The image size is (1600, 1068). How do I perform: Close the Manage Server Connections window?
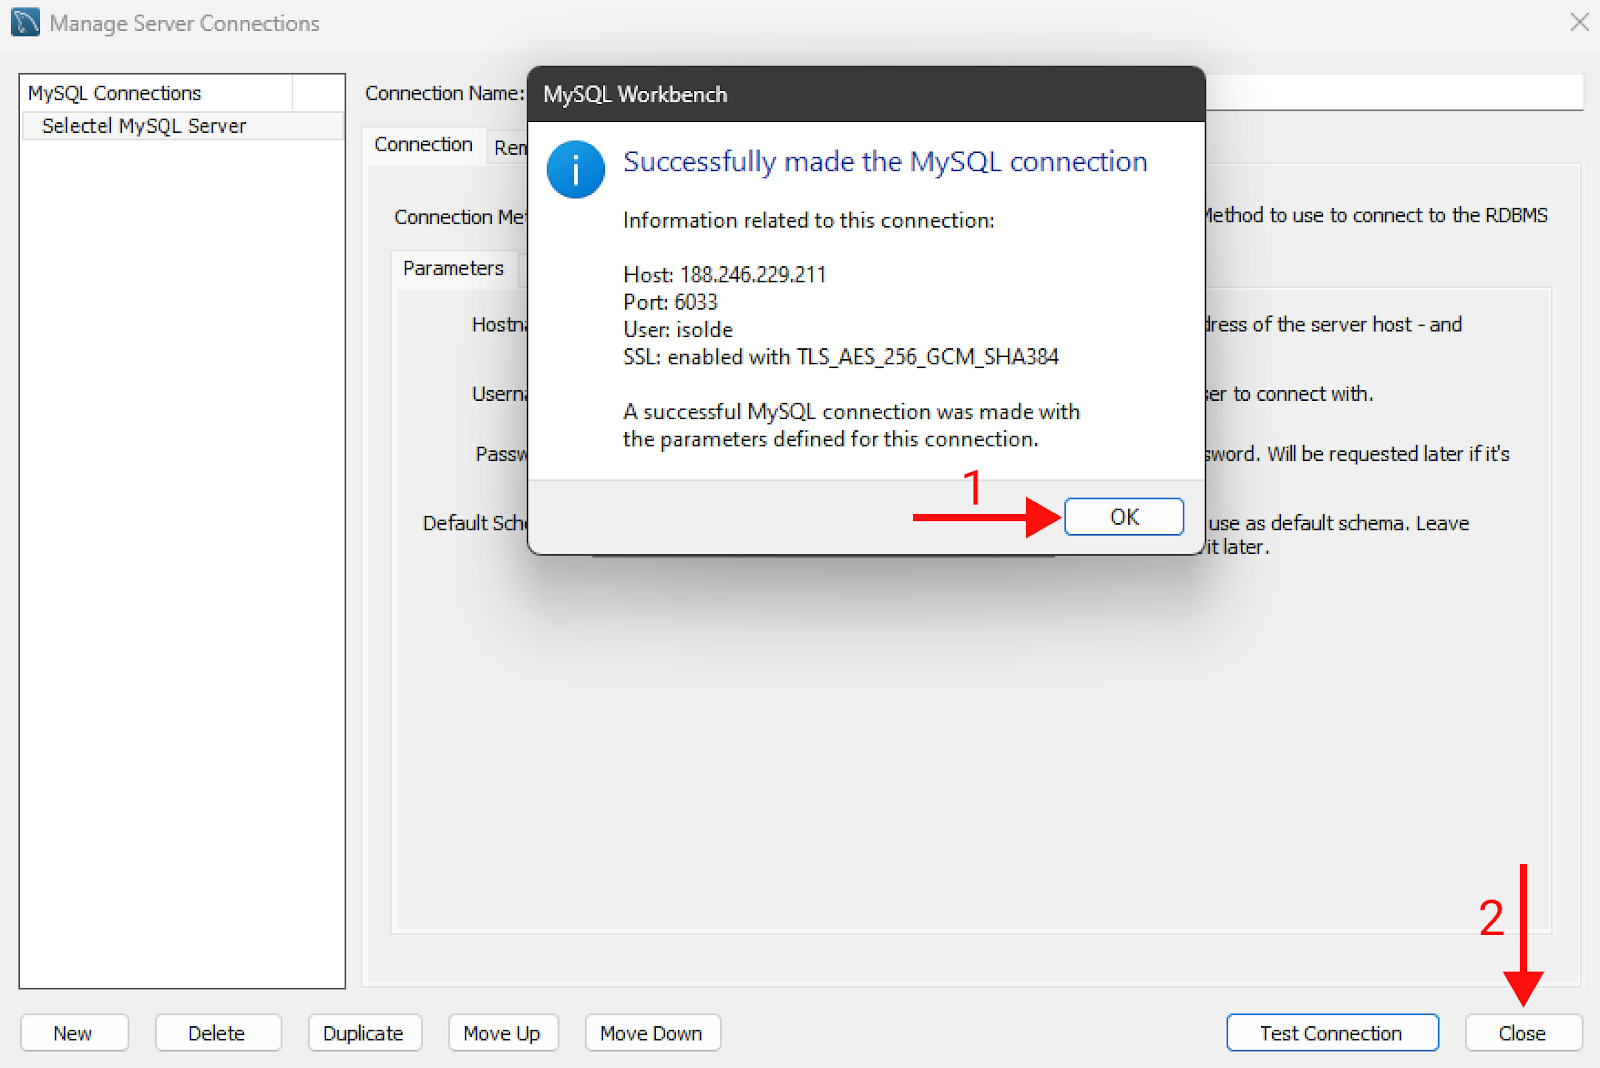1579,22
